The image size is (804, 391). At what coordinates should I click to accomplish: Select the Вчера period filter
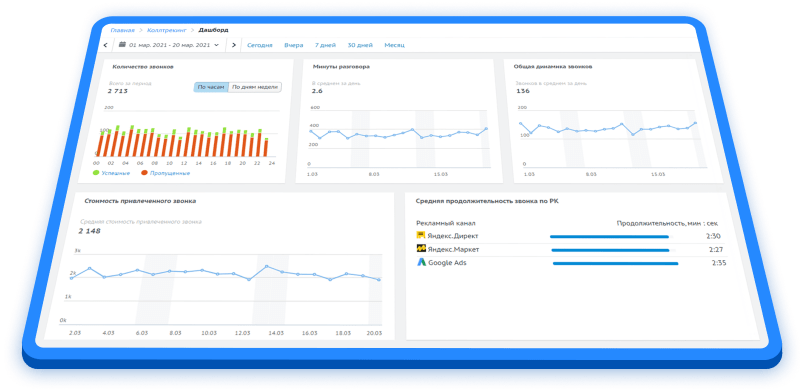[x=294, y=45]
